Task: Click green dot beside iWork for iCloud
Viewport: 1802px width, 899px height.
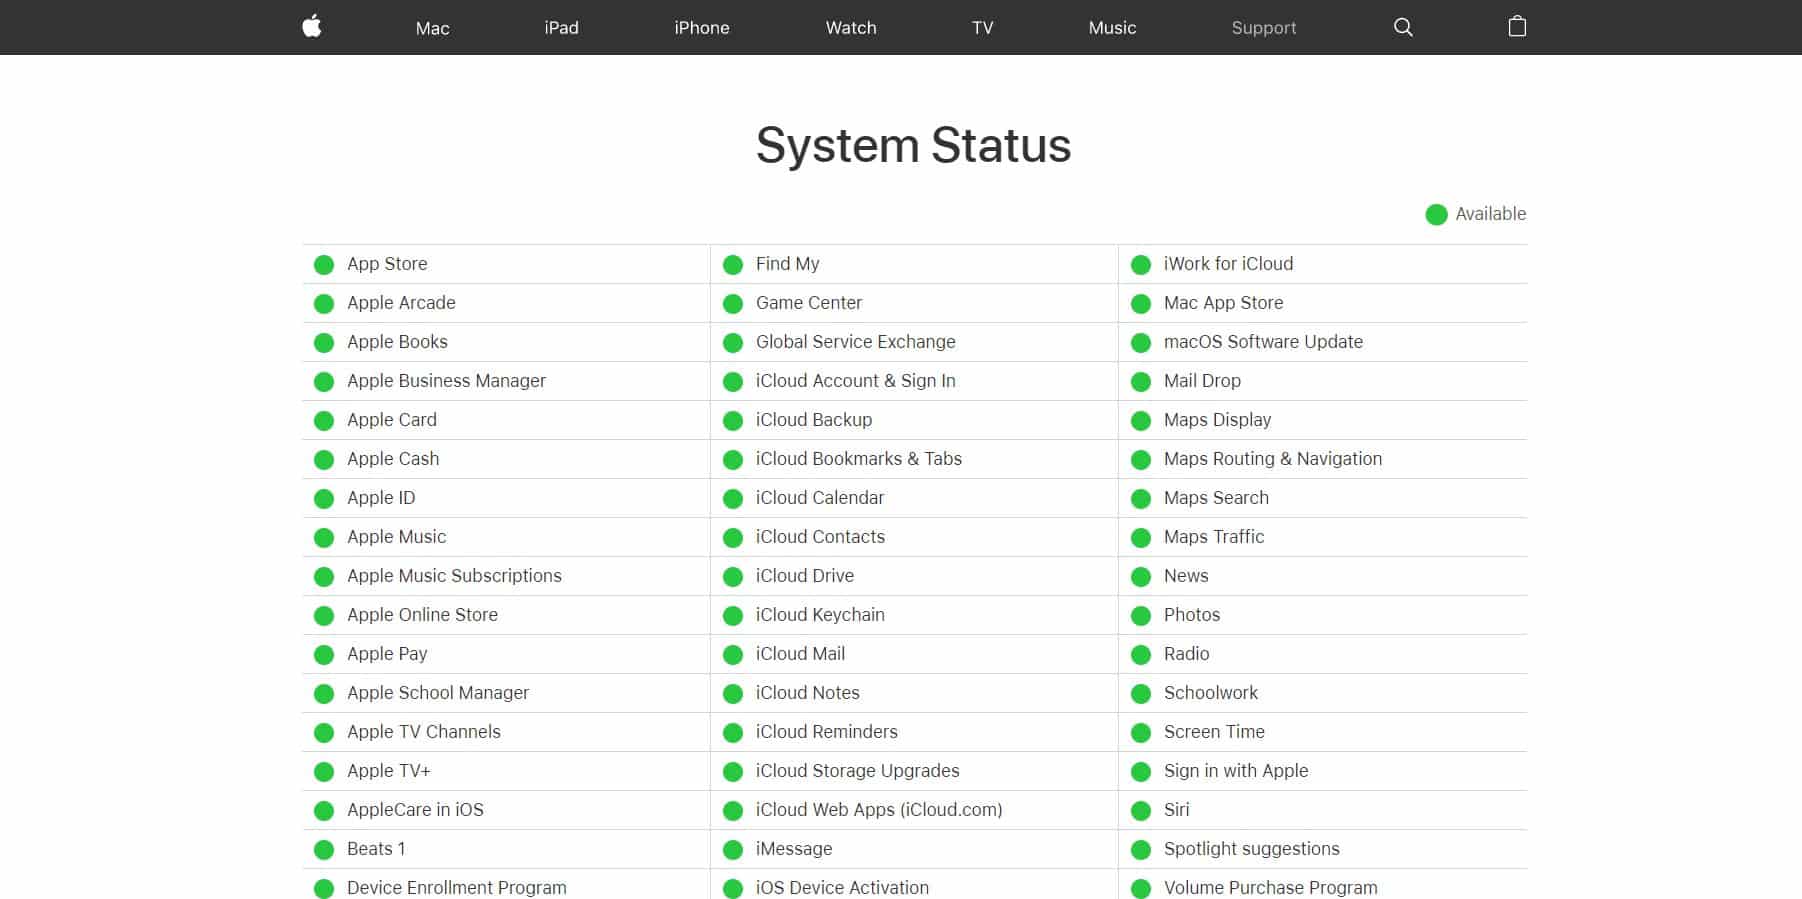Action: (x=1141, y=265)
